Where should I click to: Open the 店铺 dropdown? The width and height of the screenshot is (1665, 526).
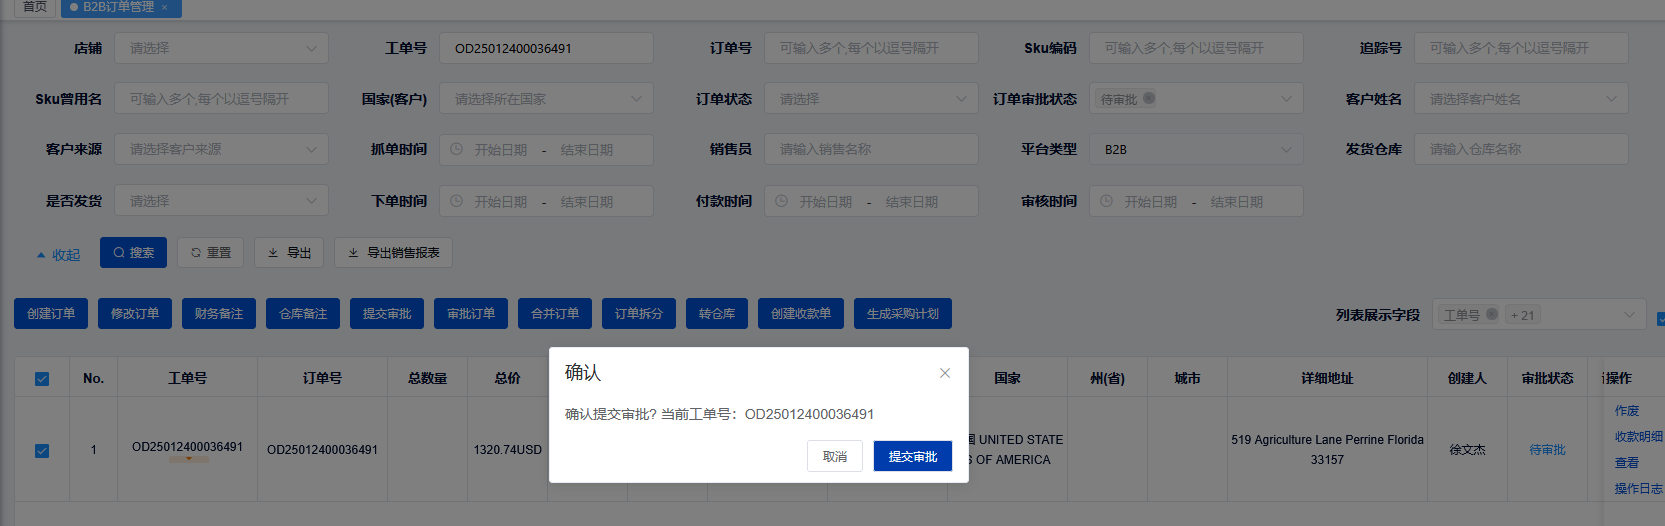point(221,48)
